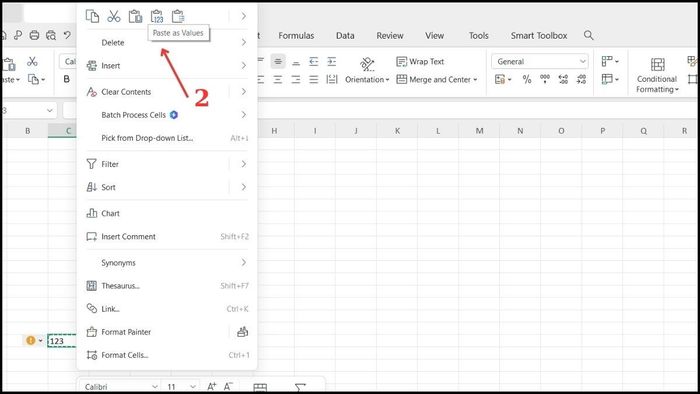Viewport: 700px width, 394px height.
Task: Switch to the Review tab
Action: click(390, 36)
